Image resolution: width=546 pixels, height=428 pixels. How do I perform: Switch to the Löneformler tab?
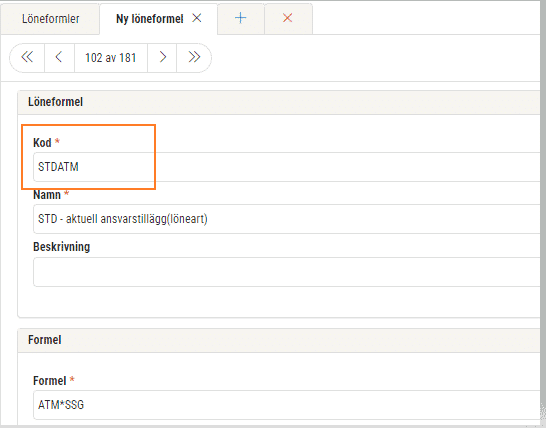[x=50, y=19]
